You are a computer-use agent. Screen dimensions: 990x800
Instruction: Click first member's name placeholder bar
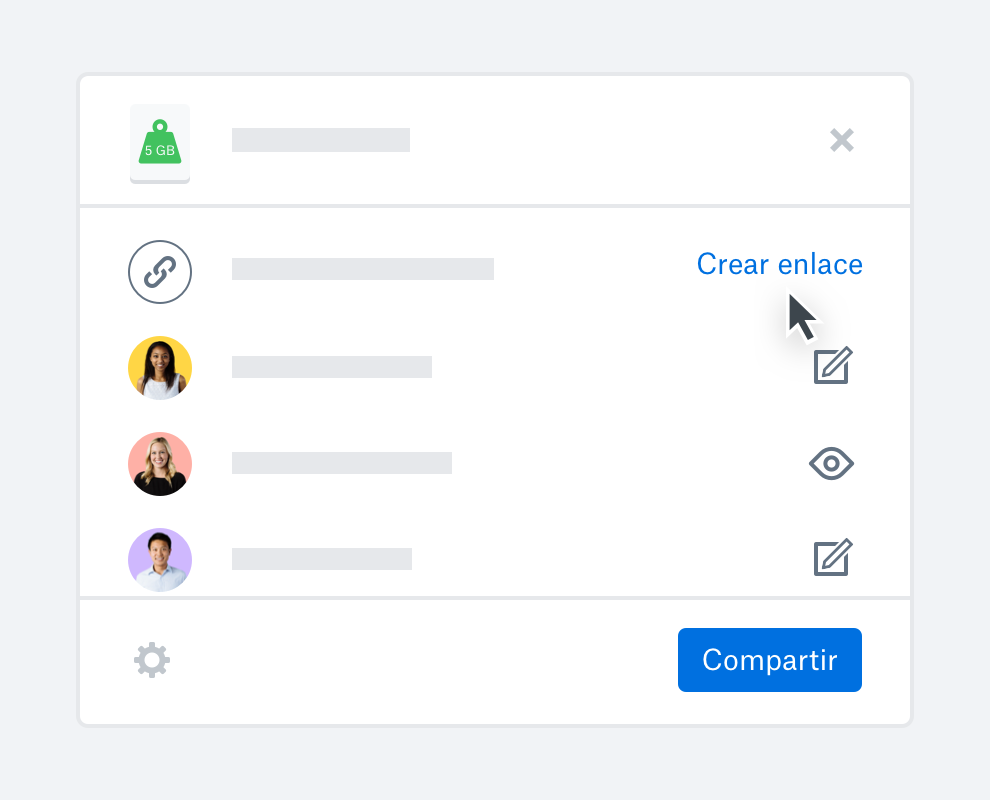click(331, 367)
